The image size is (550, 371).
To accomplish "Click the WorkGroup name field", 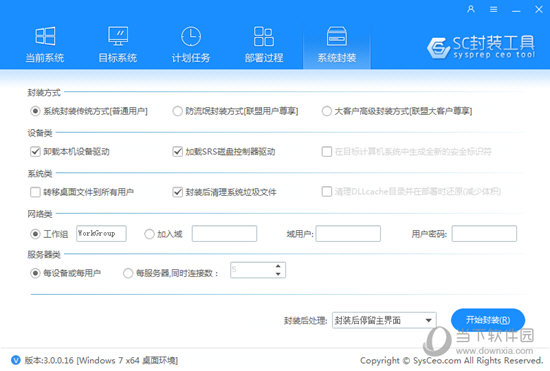I will pyautogui.click(x=101, y=234).
